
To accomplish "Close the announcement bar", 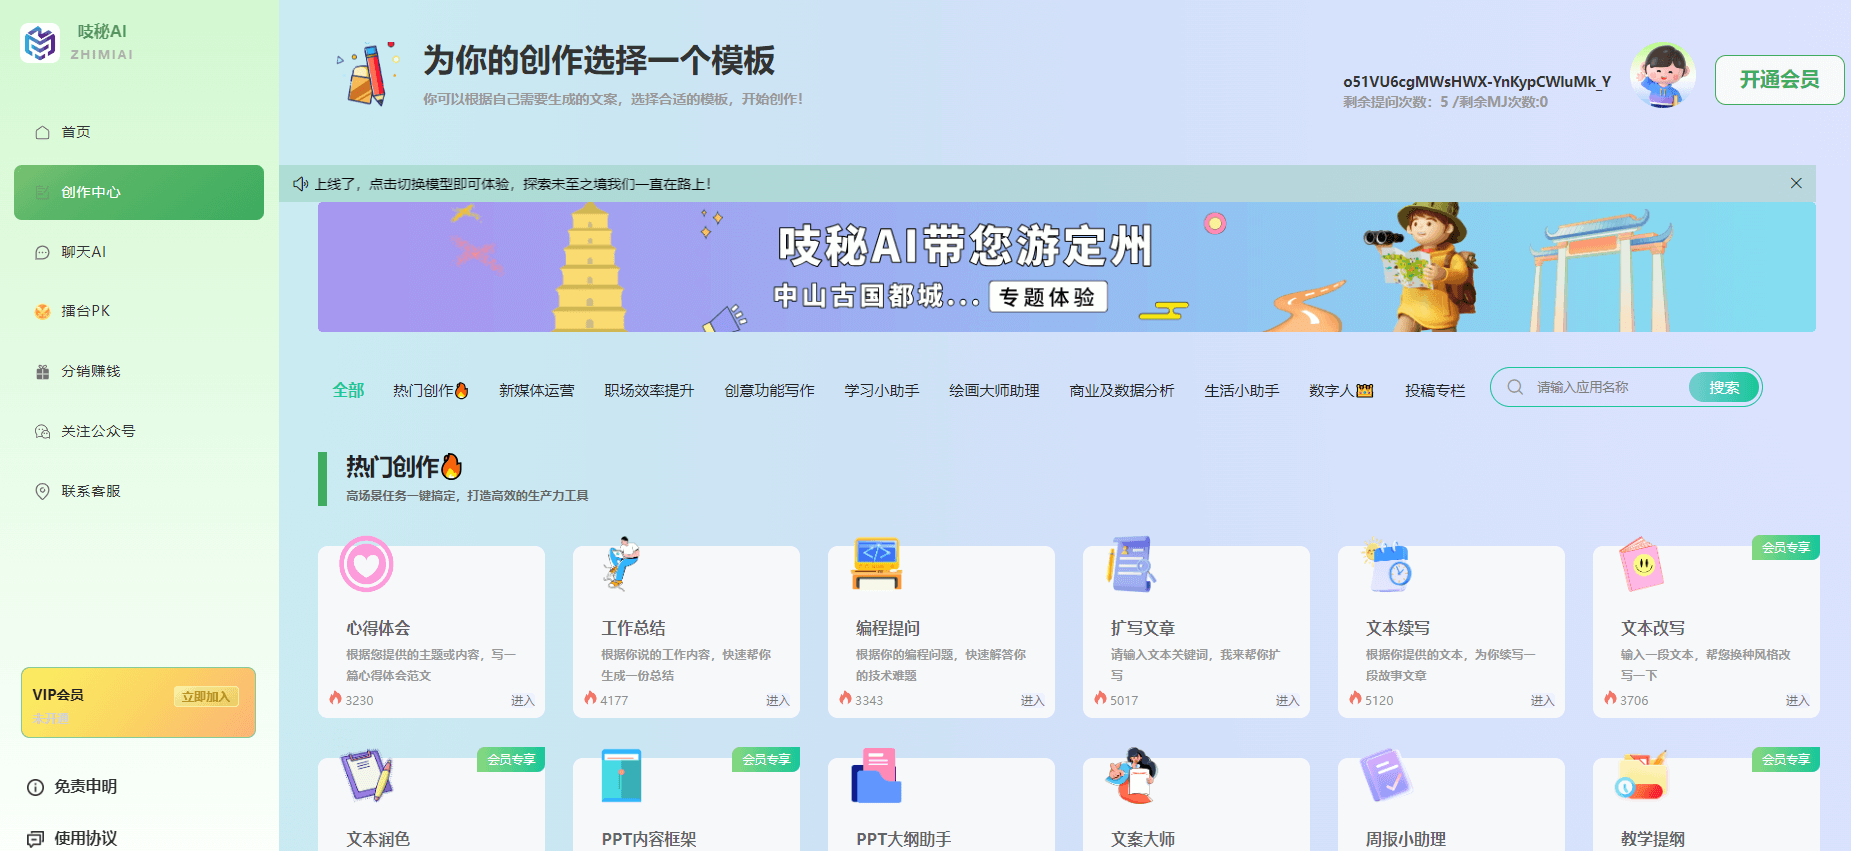I will point(1796,183).
